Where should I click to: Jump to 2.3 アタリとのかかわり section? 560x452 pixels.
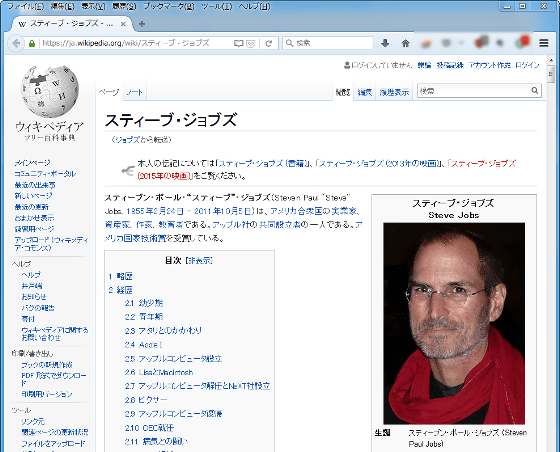click(163, 331)
